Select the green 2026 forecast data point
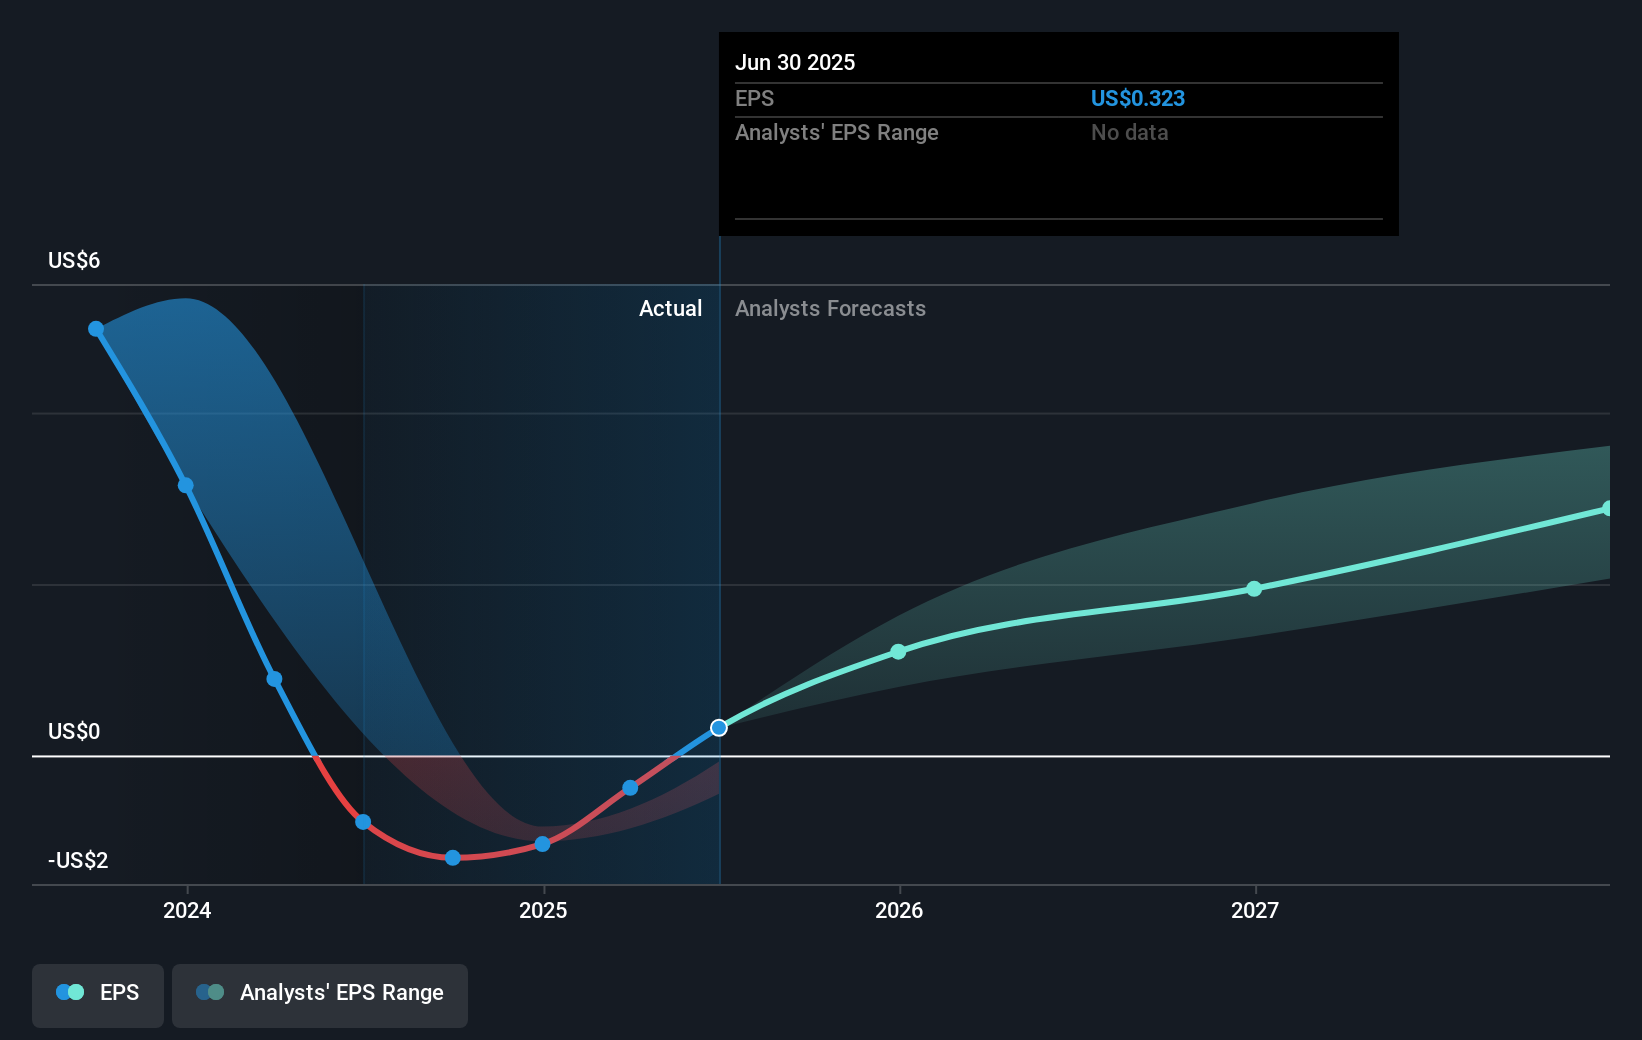Screen dimensions: 1642x1040 tap(899, 651)
